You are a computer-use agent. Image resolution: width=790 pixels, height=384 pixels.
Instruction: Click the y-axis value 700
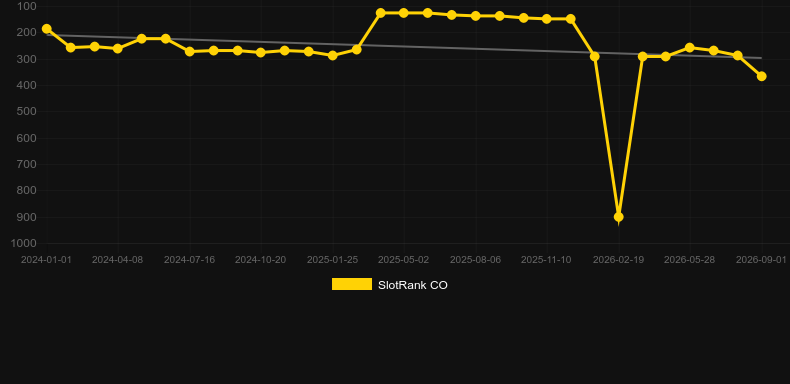[27, 164]
